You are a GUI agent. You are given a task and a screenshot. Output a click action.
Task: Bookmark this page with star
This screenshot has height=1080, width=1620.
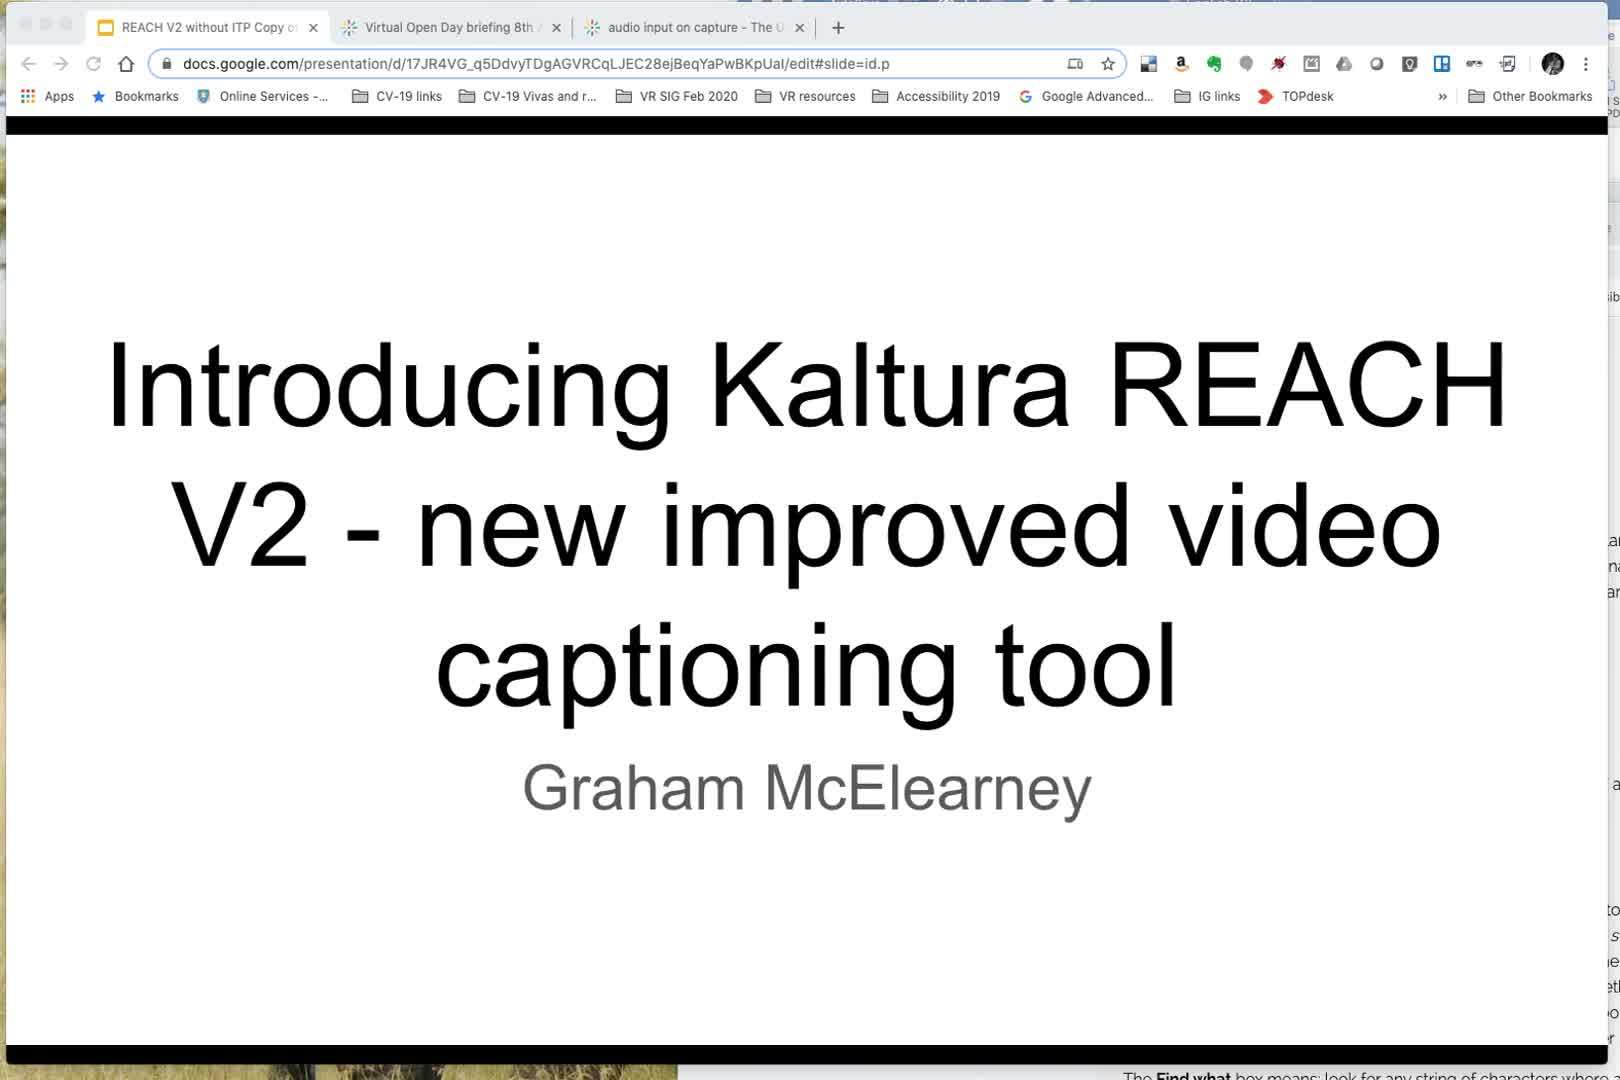pyautogui.click(x=1108, y=64)
